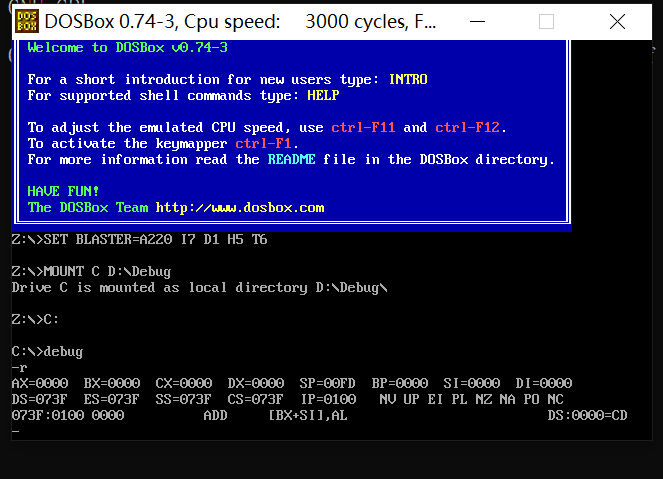Image resolution: width=663 pixels, height=479 pixels.
Task: Click the NC carry flag
Action: click(x=555, y=400)
